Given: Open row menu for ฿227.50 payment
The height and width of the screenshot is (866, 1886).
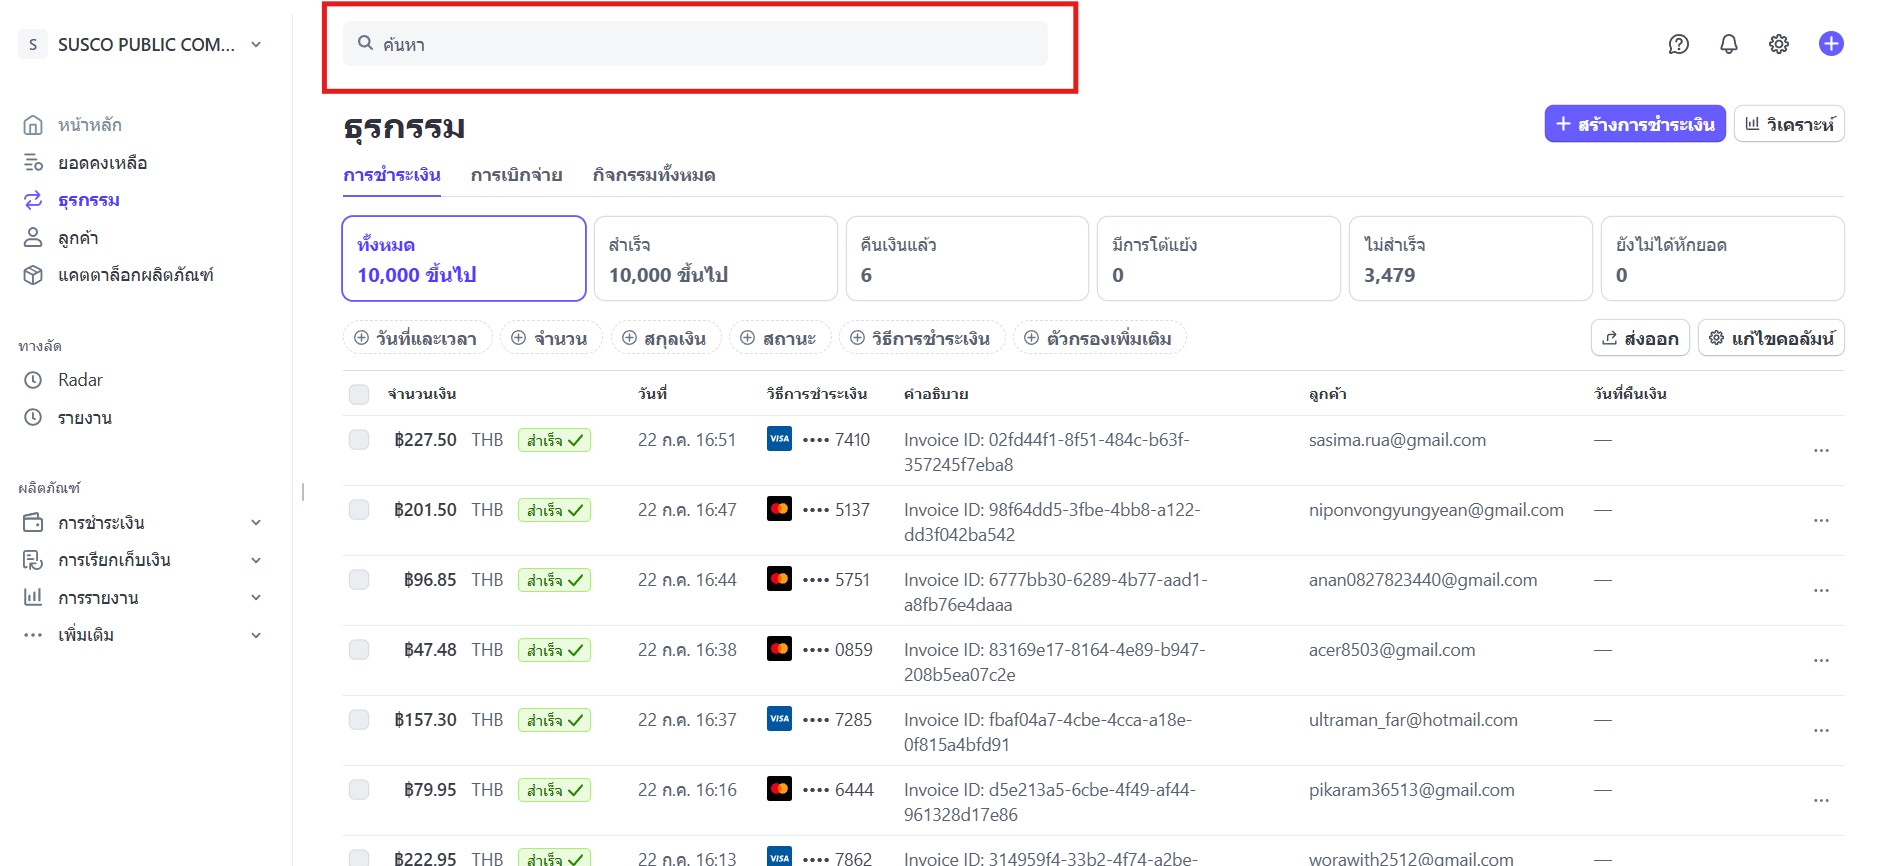Looking at the screenshot, I should [x=1820, y=451].
